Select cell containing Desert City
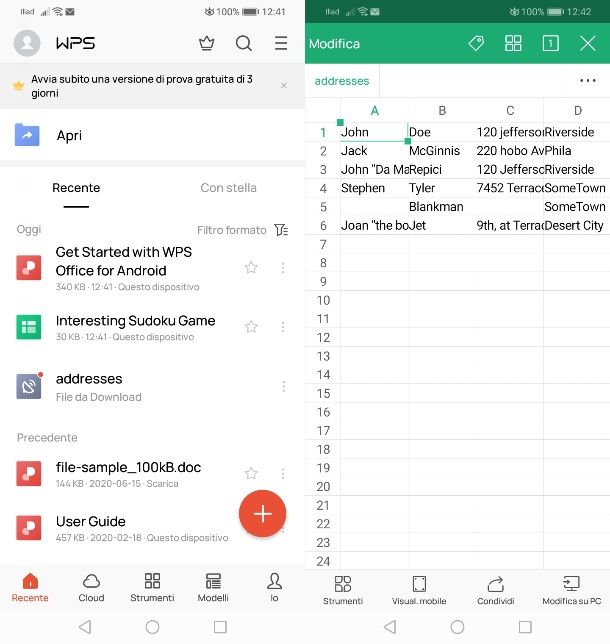 point(577,225)
